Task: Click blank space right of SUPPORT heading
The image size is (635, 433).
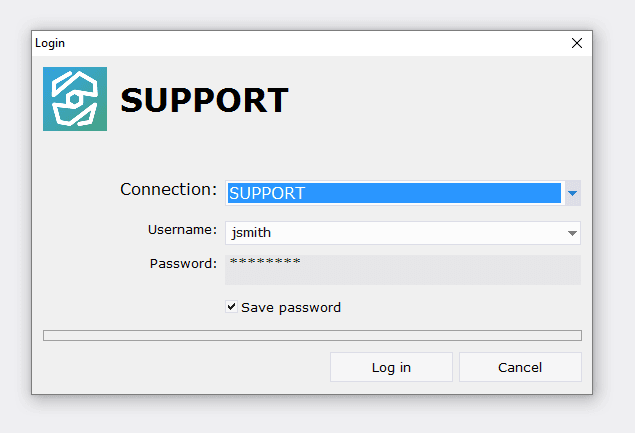Action: coord(440,100)
